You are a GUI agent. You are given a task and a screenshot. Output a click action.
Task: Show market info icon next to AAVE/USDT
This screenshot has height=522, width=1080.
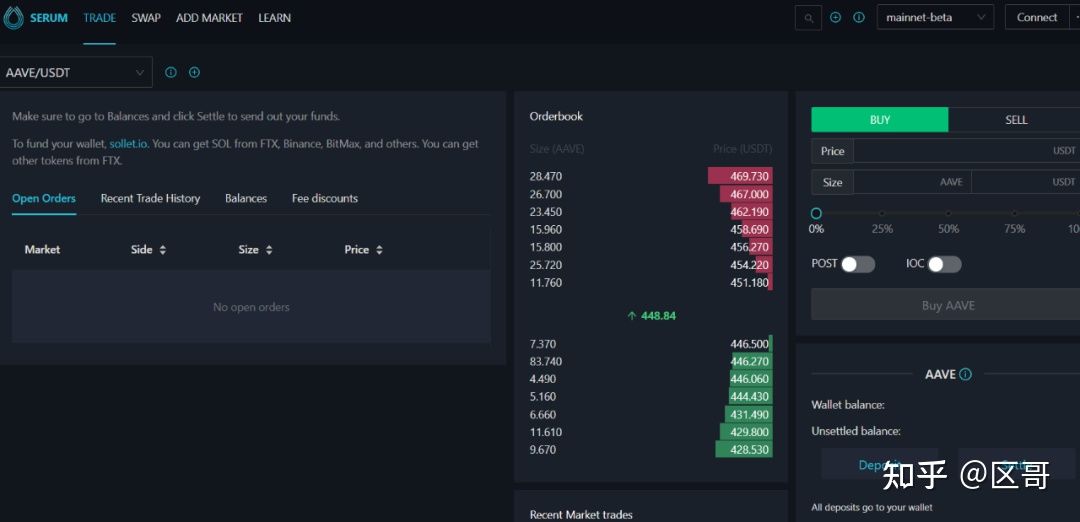(x=171, y=72)
